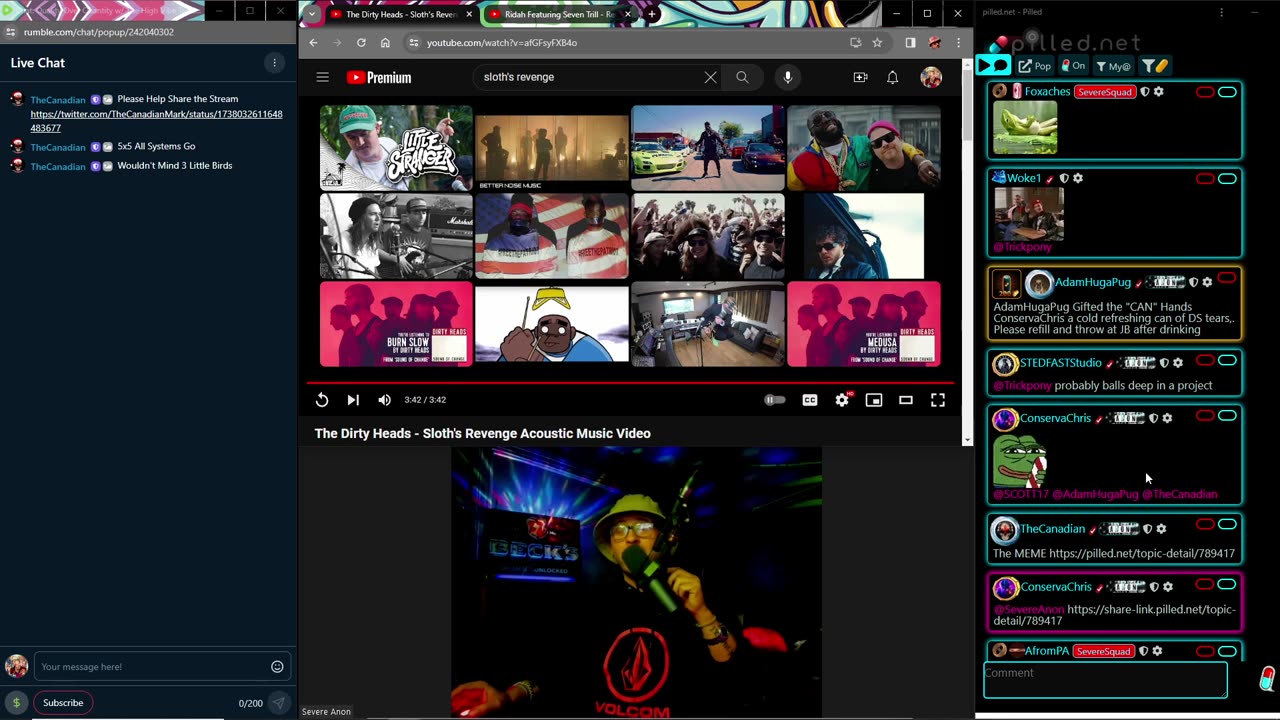The image size is (1280, 720).
Task: Close the Ridah Featuring Seven Trill tab
Action: click(628, 14)
